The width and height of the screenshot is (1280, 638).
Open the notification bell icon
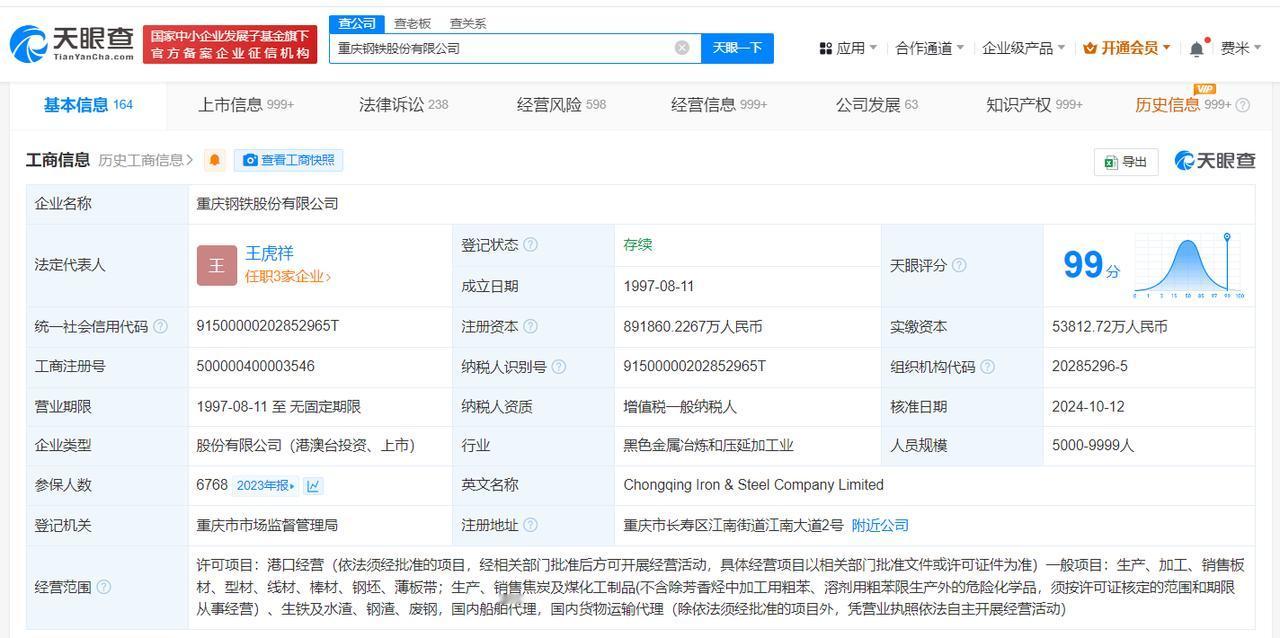pos(1197,48)
